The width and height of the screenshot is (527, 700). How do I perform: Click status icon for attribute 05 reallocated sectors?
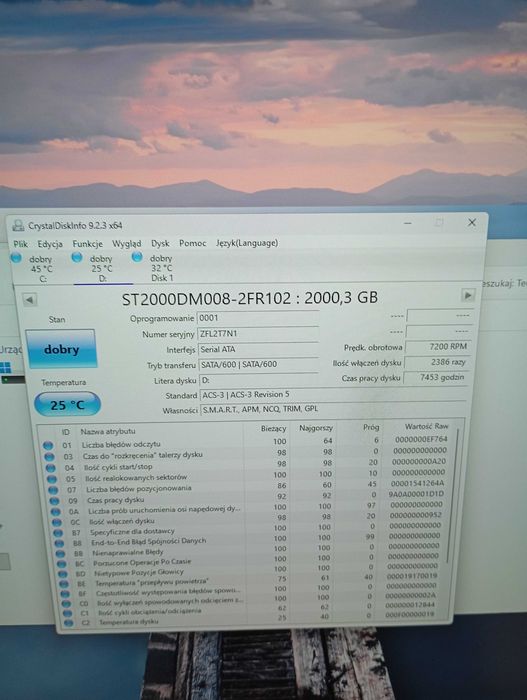pyautogui.click(x=52, y=479)
